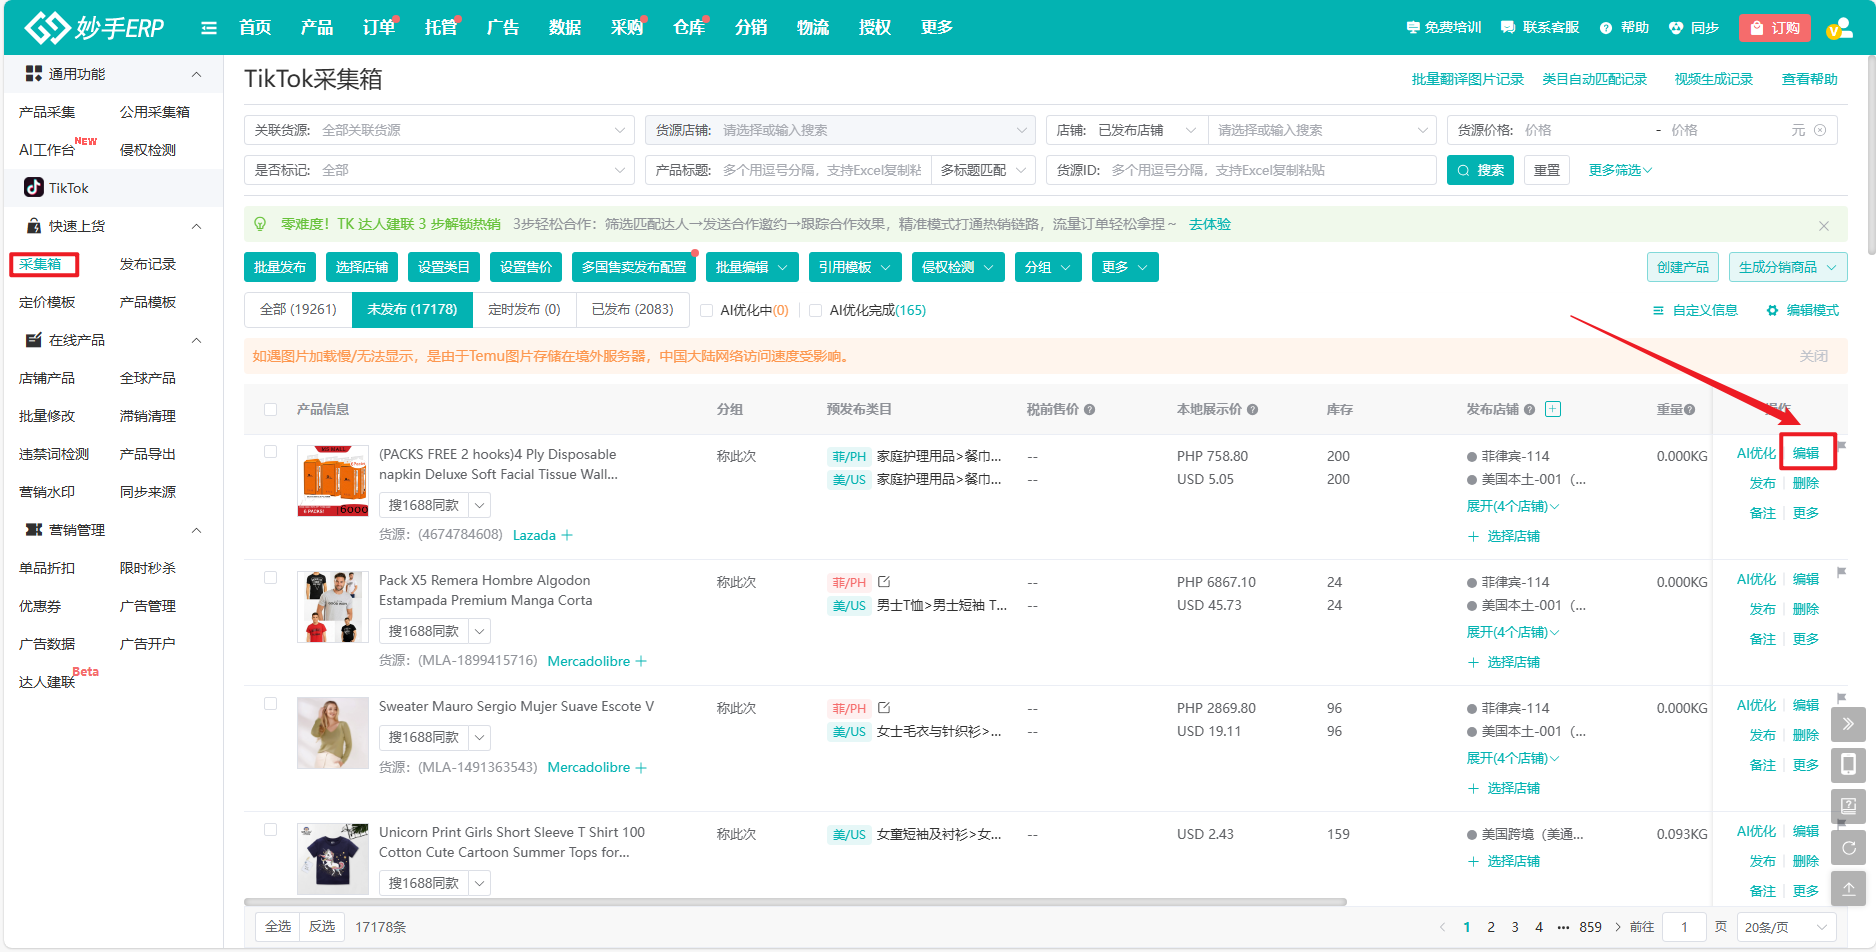1876x952 pixels.
Task: Click the flag marker on the first product row
Action: [1842, 446]
